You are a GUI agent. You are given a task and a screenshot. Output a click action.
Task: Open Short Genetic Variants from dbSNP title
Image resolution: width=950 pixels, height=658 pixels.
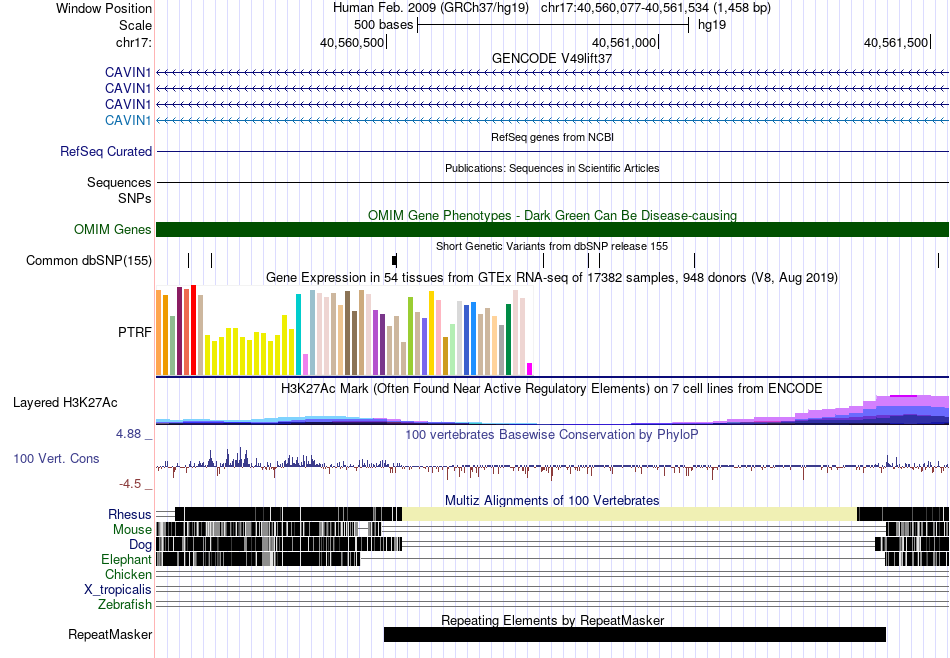point(552,247)
